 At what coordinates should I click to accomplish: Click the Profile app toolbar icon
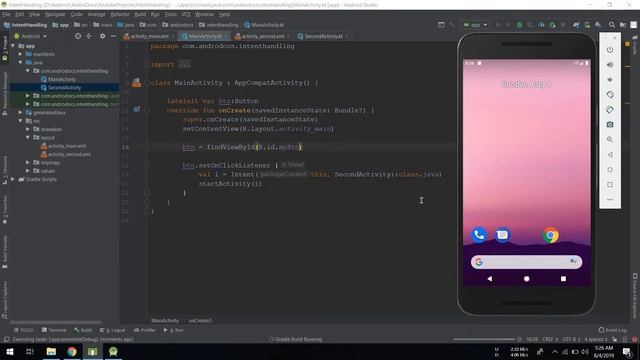pyautogui.click(x=541, y=25)
